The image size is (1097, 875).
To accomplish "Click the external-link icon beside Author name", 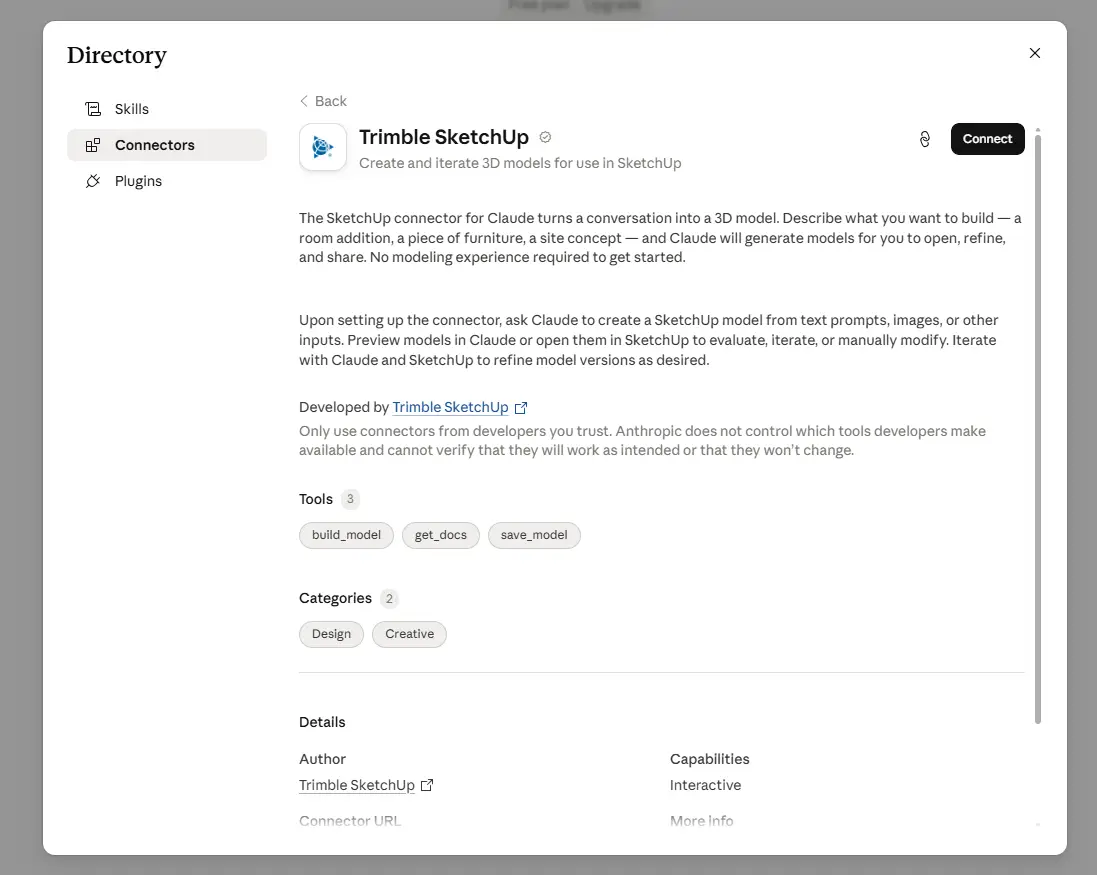I will pos(427,785).
